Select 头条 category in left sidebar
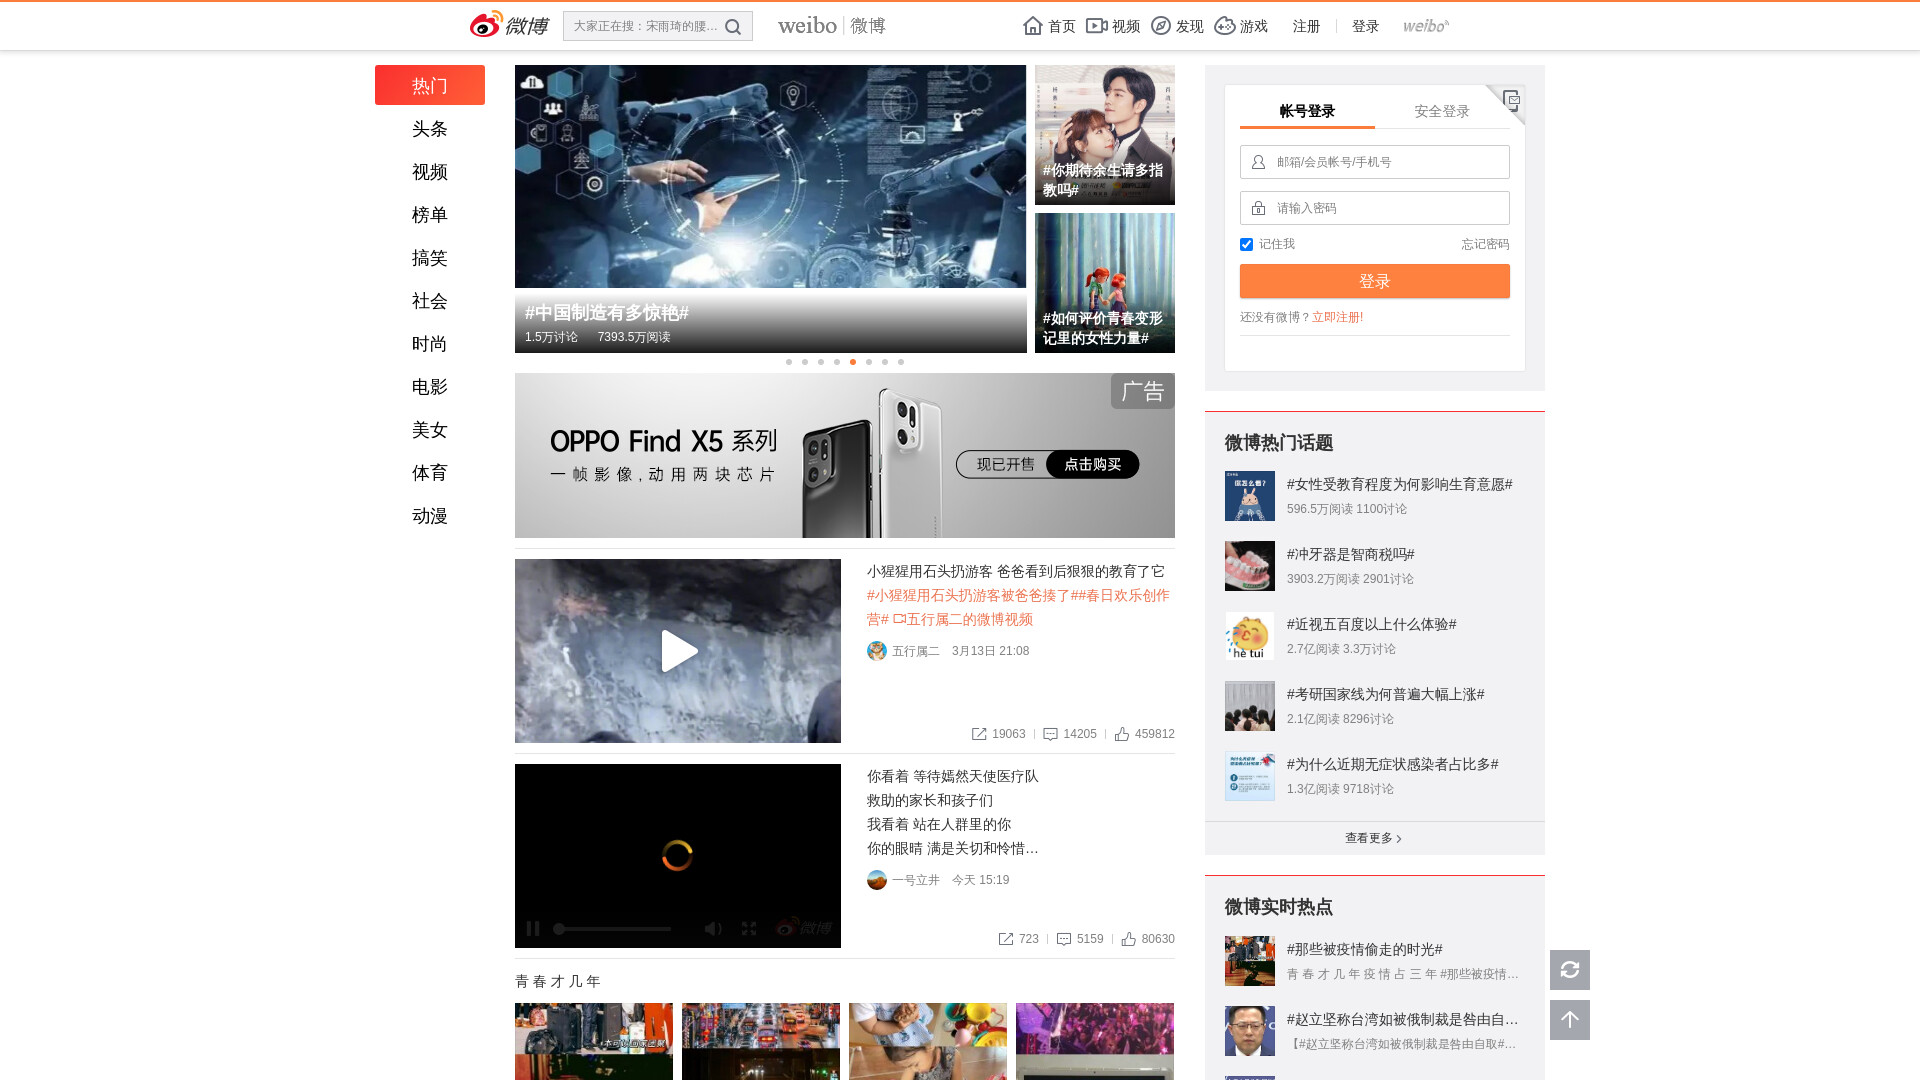Image resolution: width=1920 pixels, height=1080 pixels. click(430, 129)
